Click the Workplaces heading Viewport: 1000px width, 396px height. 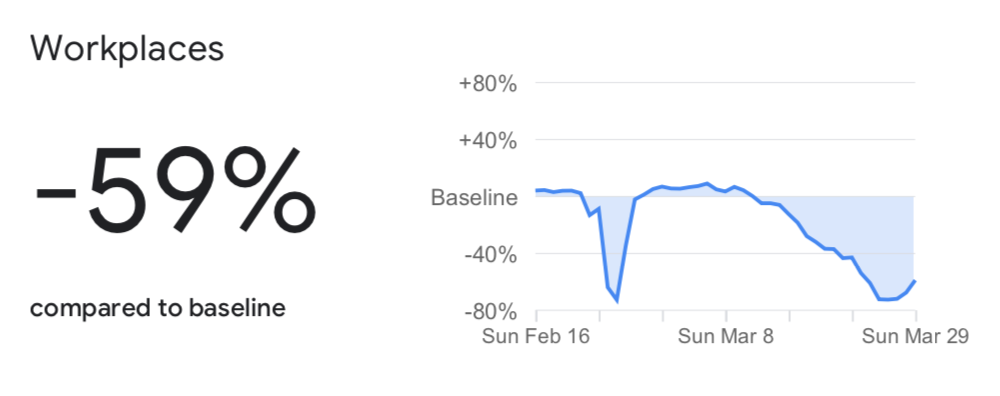point(127,49)
